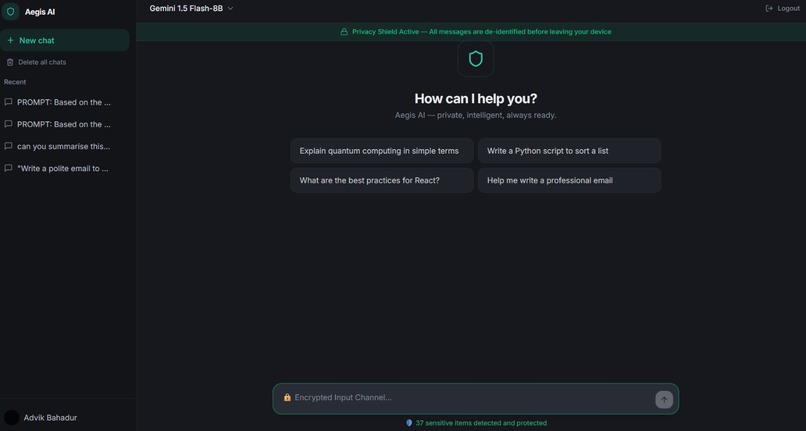
Task: Choose Explain quantum computing in simple terms
Action: (382, 151)
